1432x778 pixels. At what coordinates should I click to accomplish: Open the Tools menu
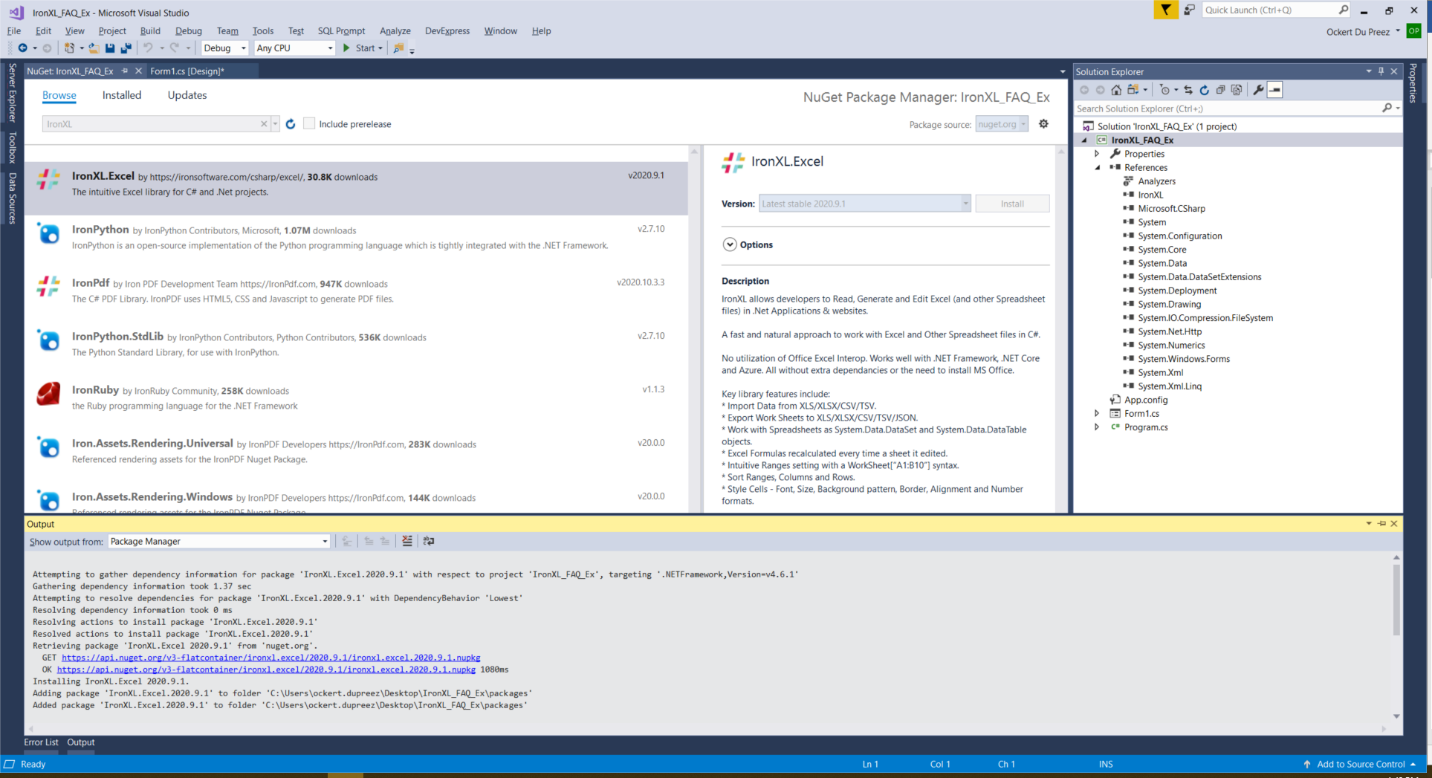(263, 31)
